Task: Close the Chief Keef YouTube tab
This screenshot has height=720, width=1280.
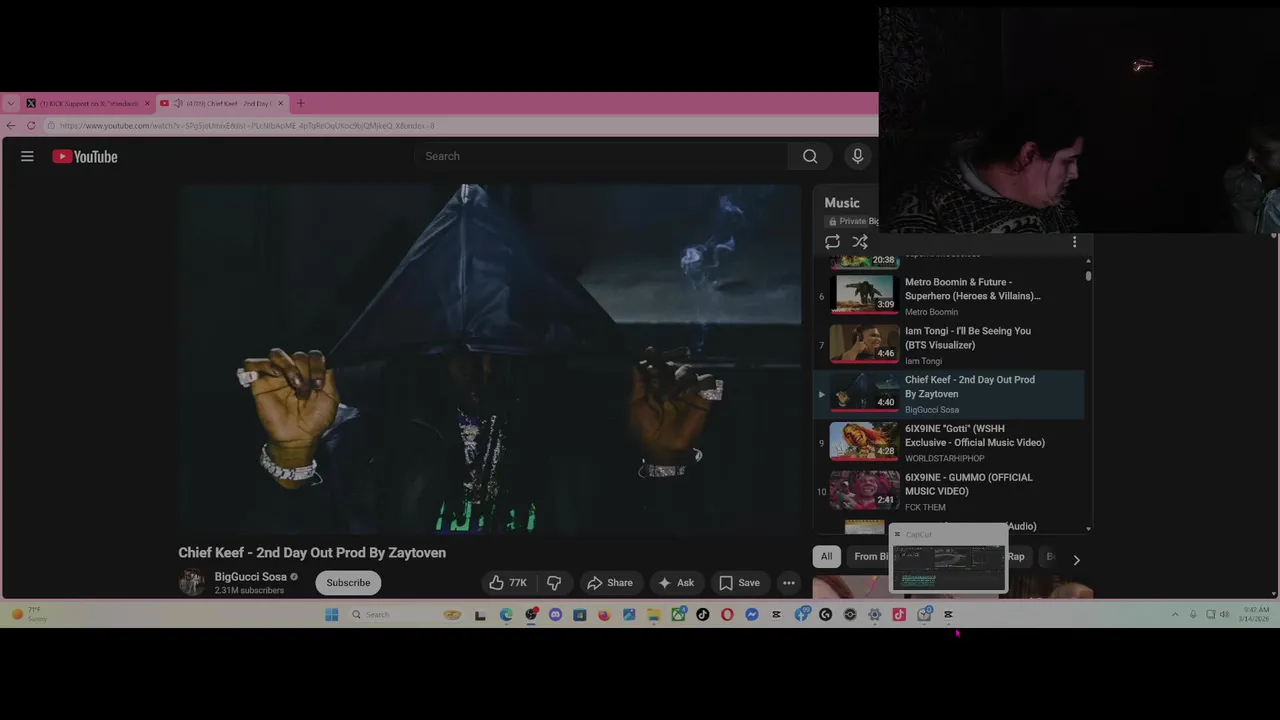Action: 280,103
